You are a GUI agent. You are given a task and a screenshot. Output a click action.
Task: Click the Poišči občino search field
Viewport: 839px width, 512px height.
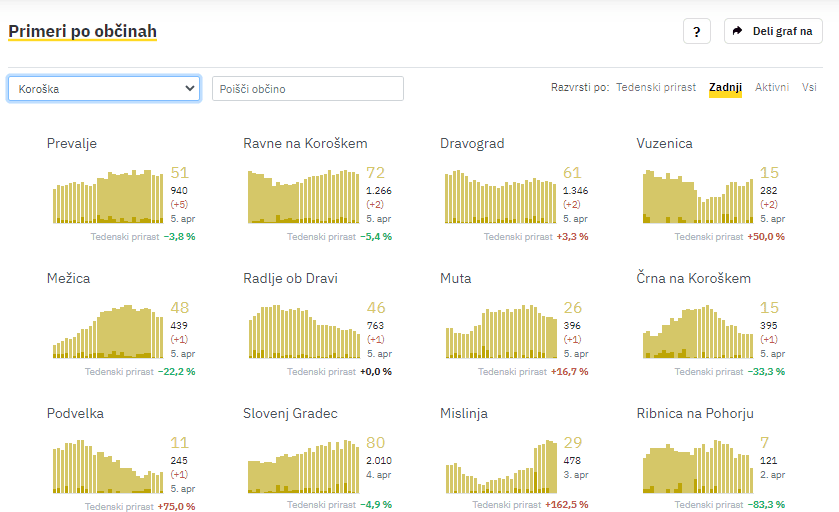click(x=308, y=89)
